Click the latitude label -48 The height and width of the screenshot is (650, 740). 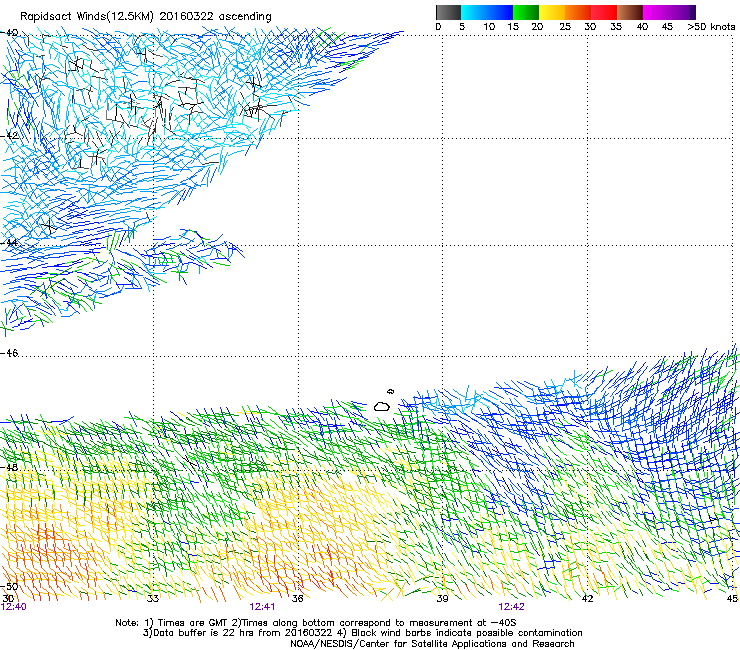click(x=9, y=467)
